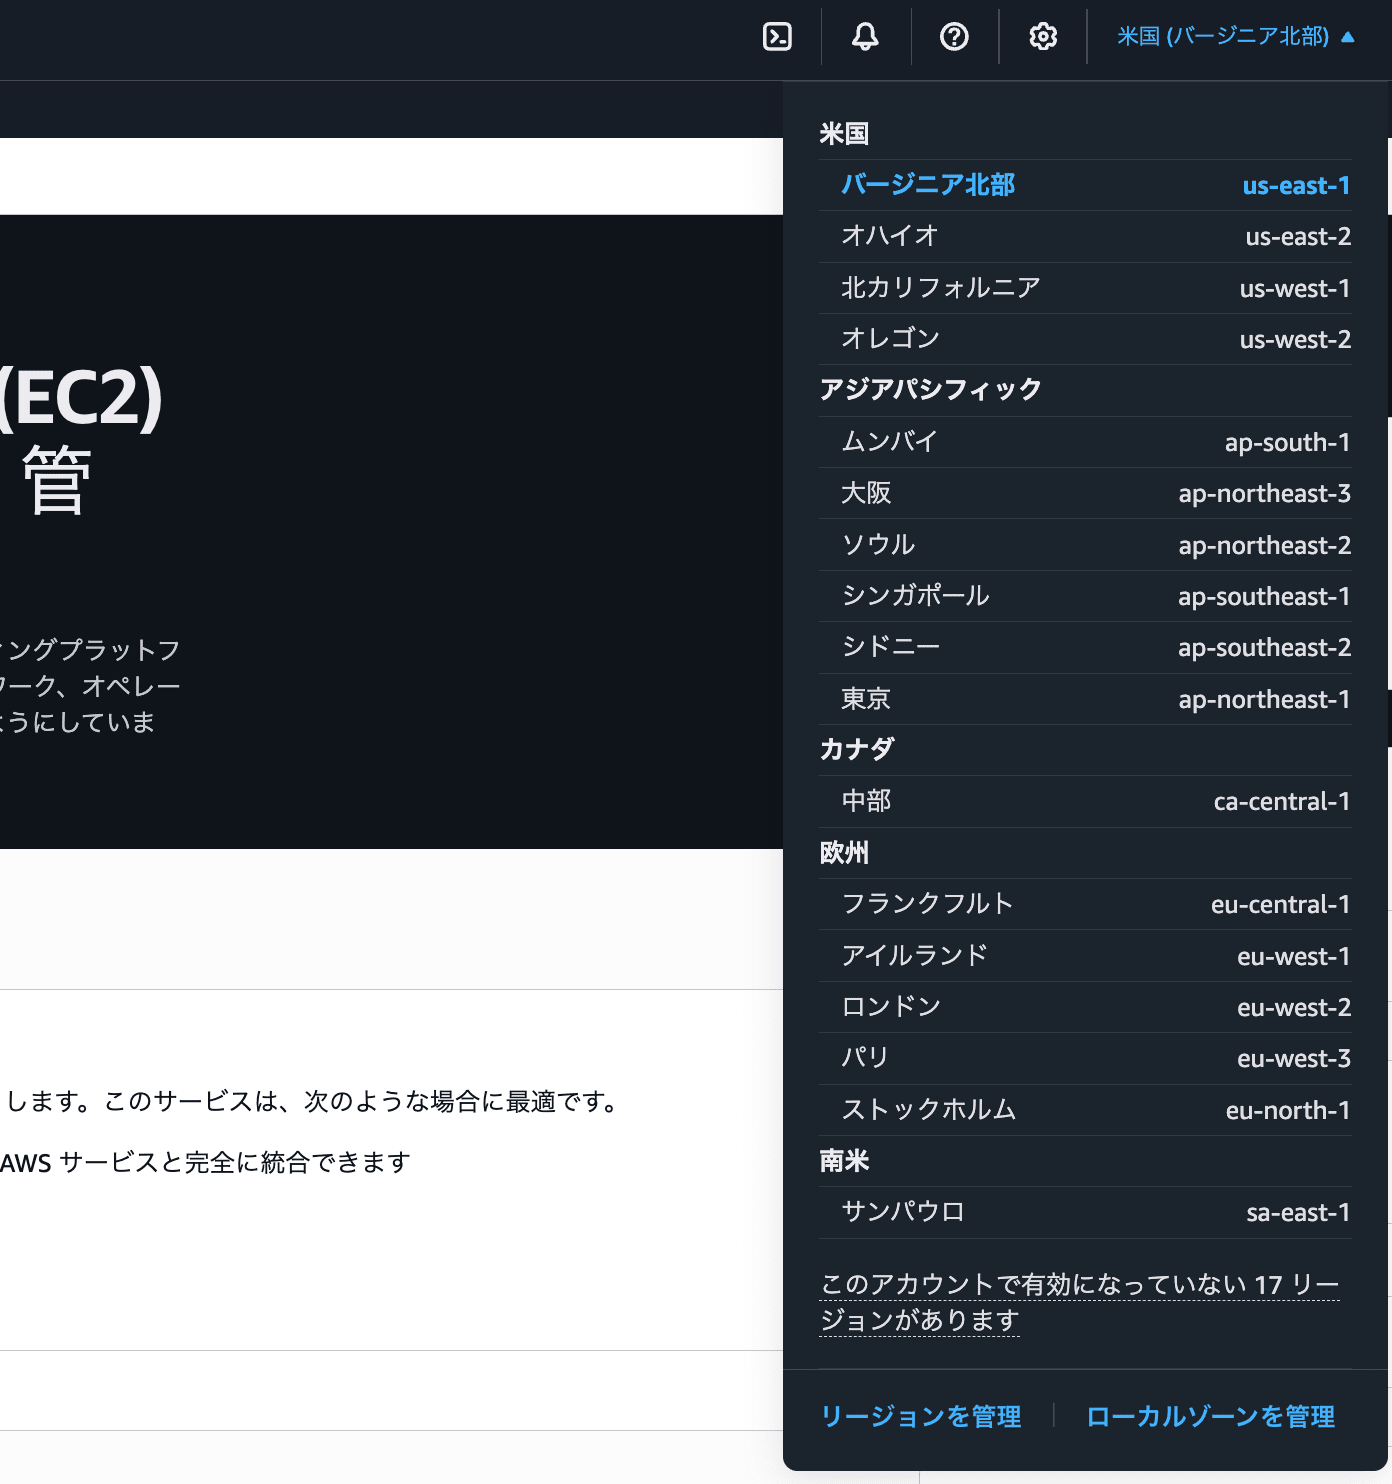The width and height of the screenshot is (1392, 1484).
Task: Open the settings gear icon
Action: coord(1043,37)
